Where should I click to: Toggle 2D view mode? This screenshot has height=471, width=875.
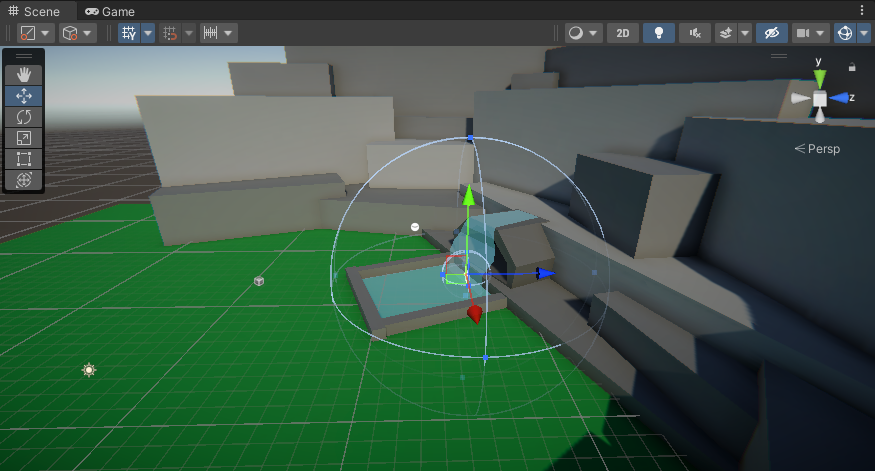[623, 33]
